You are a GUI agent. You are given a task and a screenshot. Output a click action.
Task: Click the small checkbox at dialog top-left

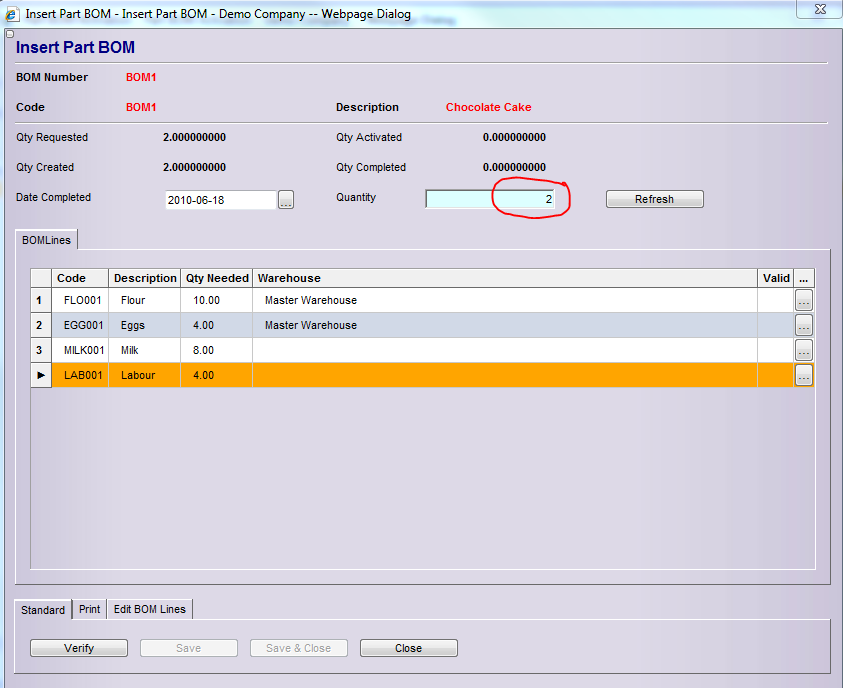[10, 34]
